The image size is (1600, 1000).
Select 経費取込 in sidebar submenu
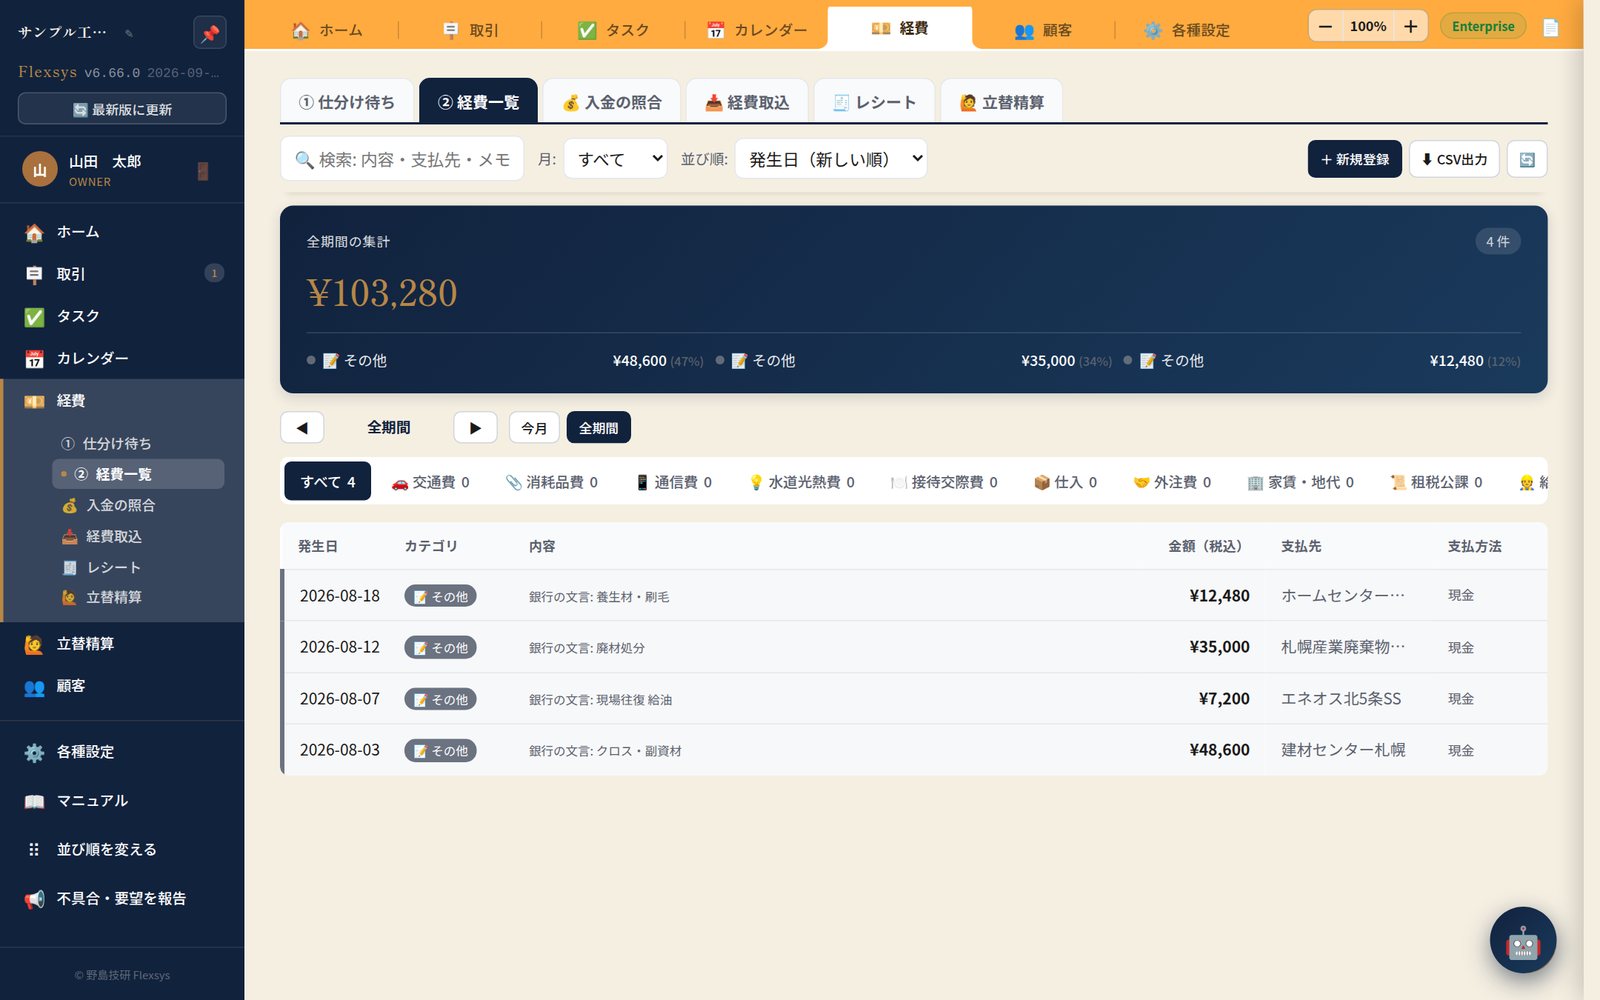coord(138,536)
